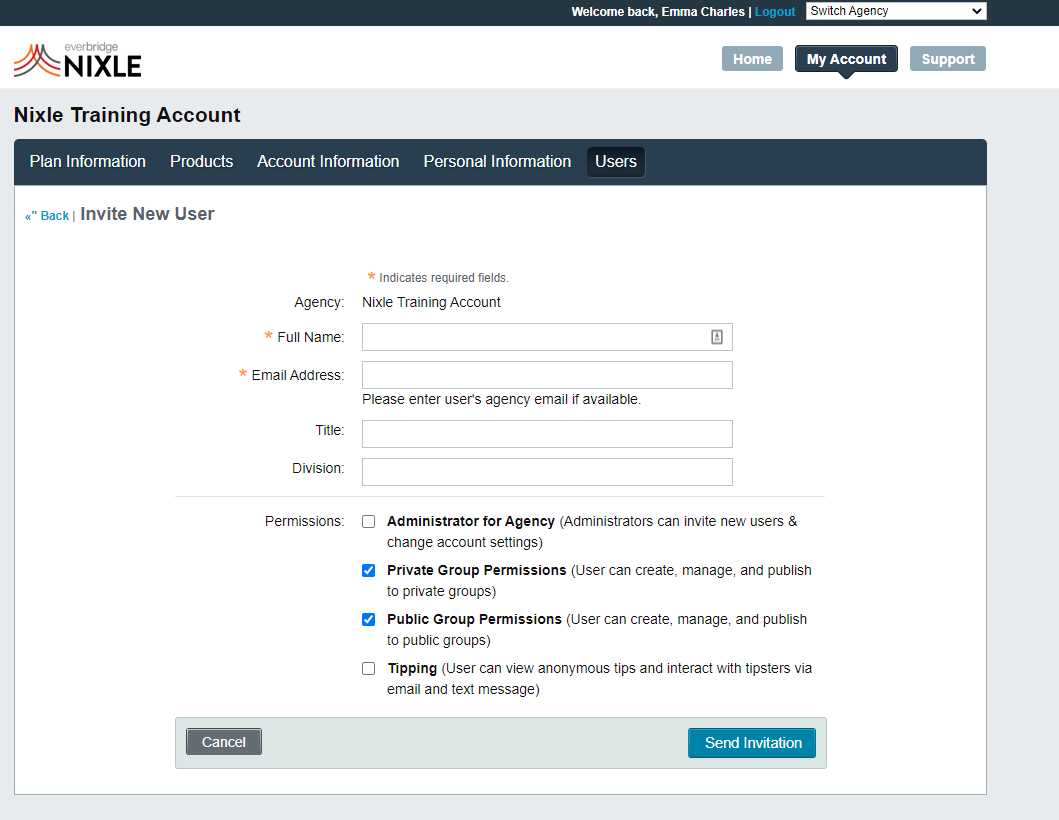1059x820 pixels.
Task: Go to the Home page button
Action: (752, 59)
